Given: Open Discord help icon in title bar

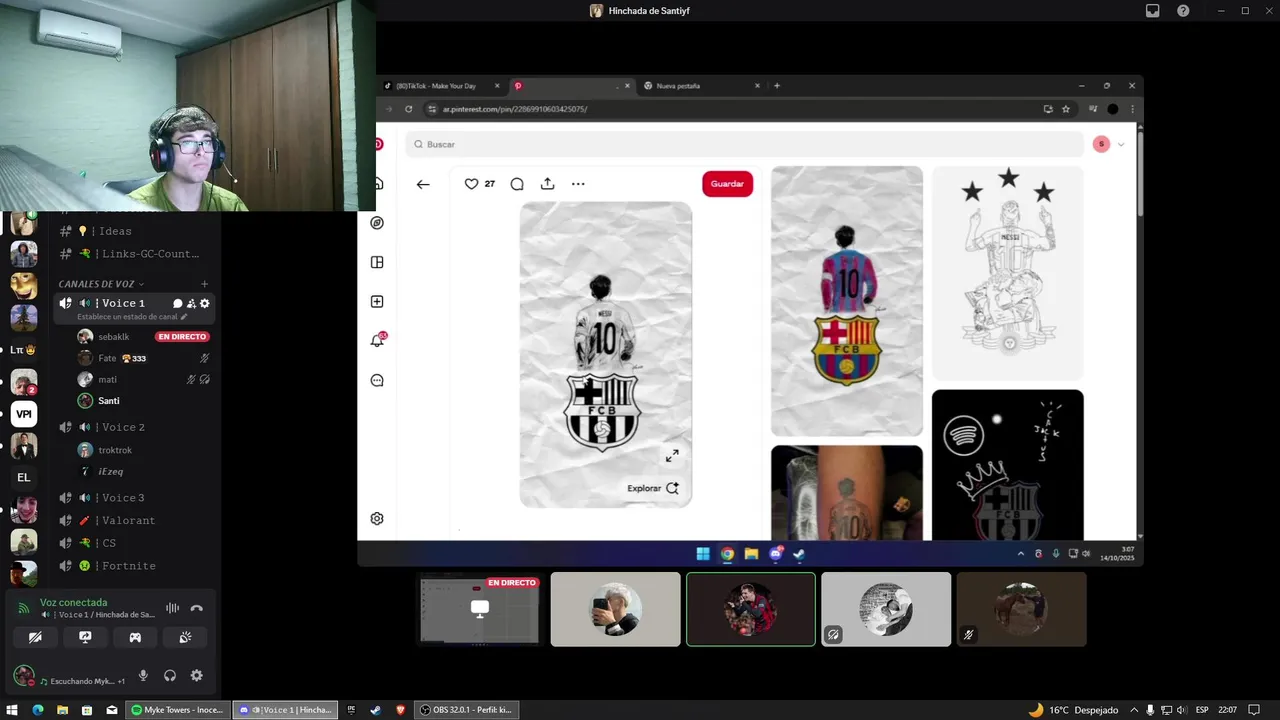Looking at the screenshot, I should pyautogui.click(x=1183, y=11).
